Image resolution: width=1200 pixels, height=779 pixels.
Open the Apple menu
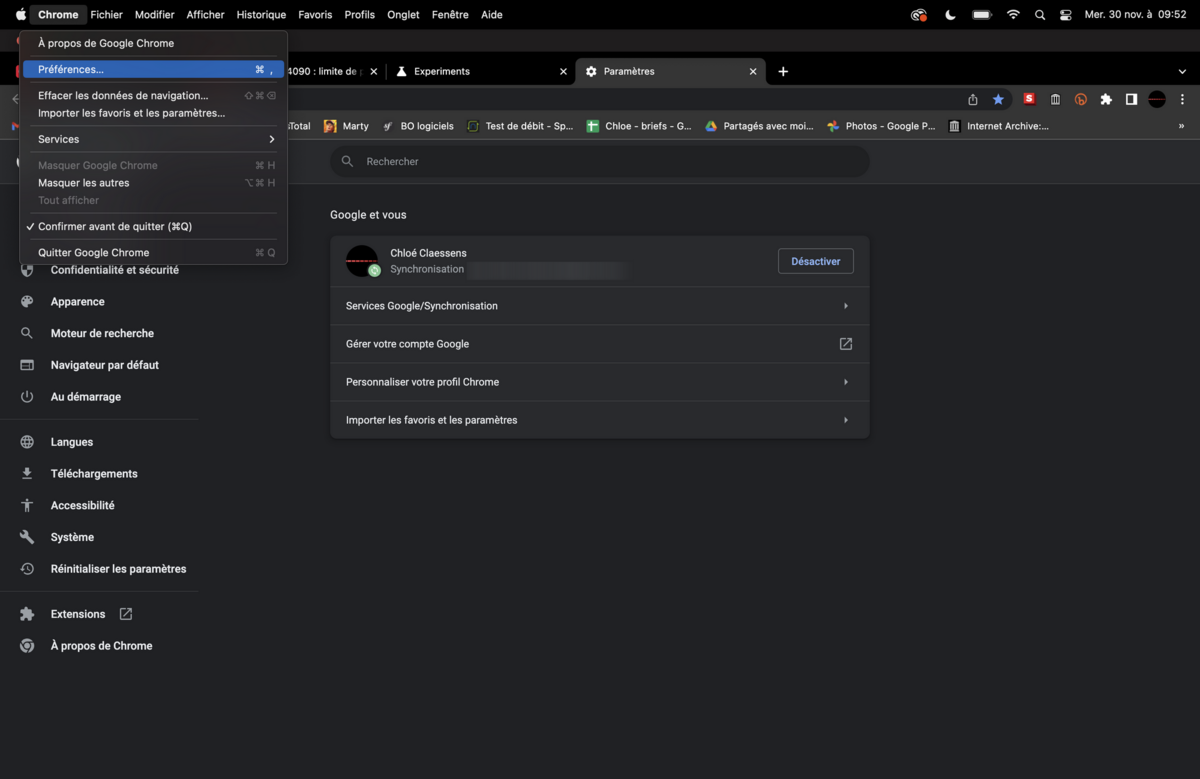pyautogui.click(x=20, y=15)
